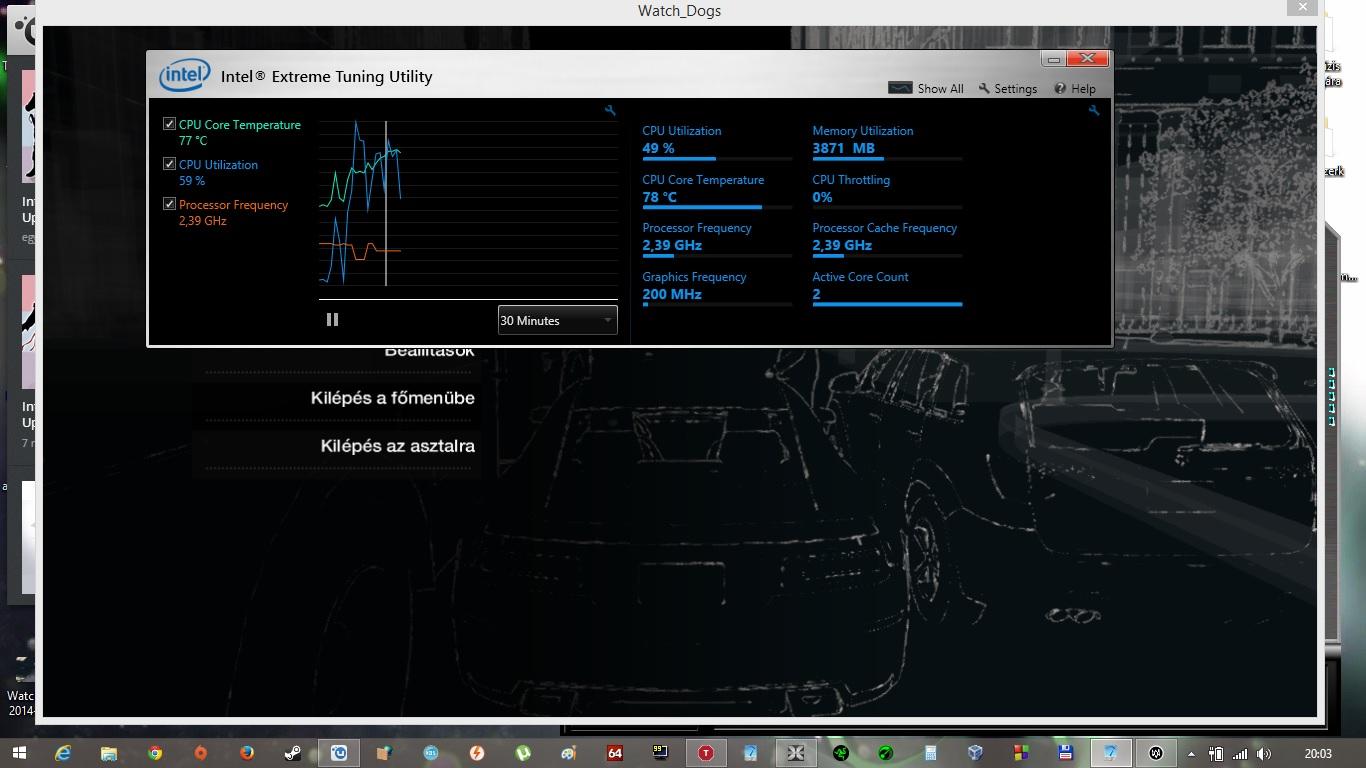Viewport: 1366px width, 768px height.
Task: Open the network signal tray icon
Action: [x=1240, y=754]
